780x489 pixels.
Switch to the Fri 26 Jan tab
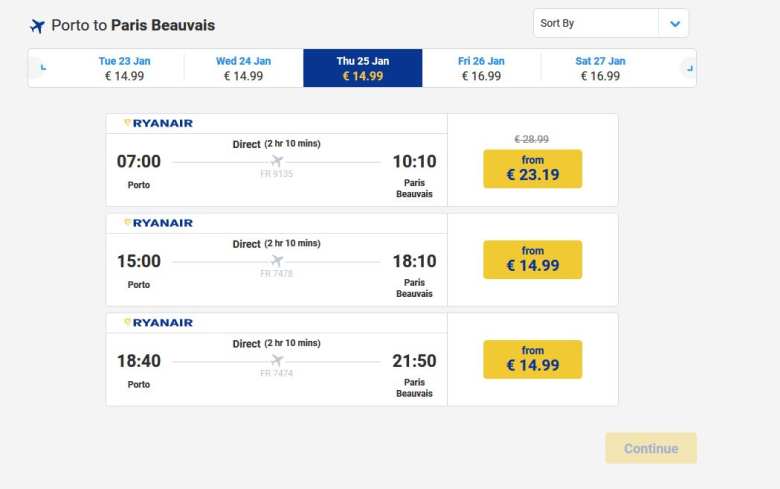coord(481,68)
